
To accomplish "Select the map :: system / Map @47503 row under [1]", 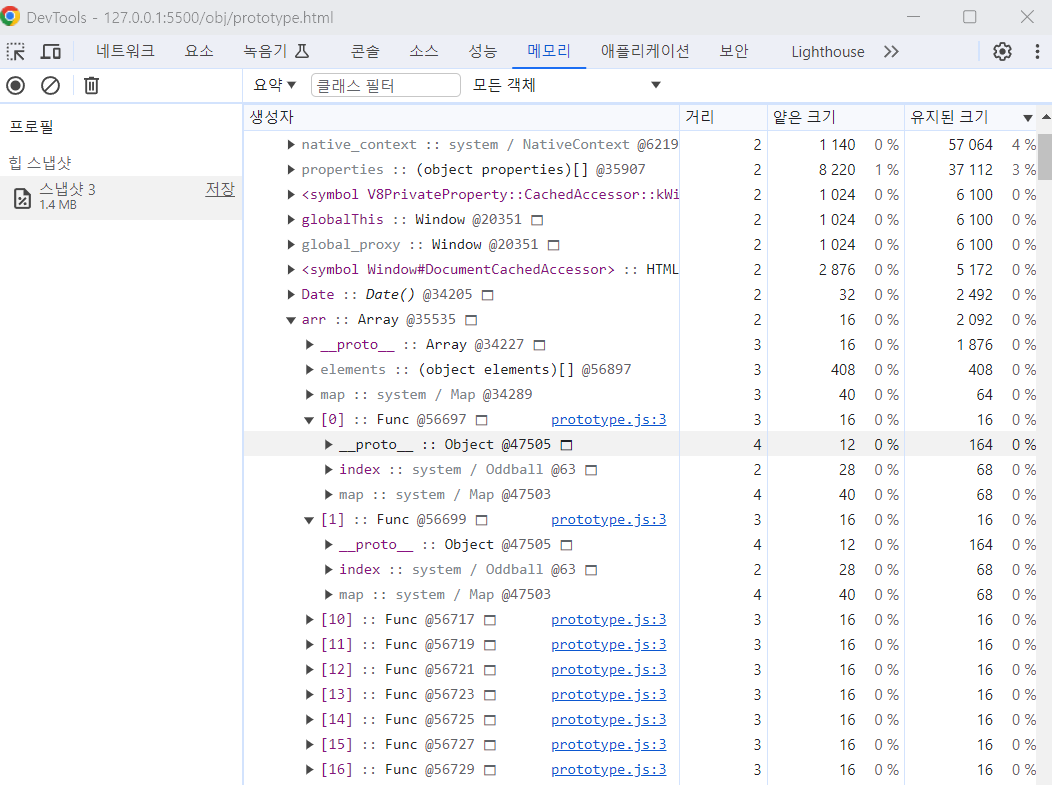I will 641,594.
